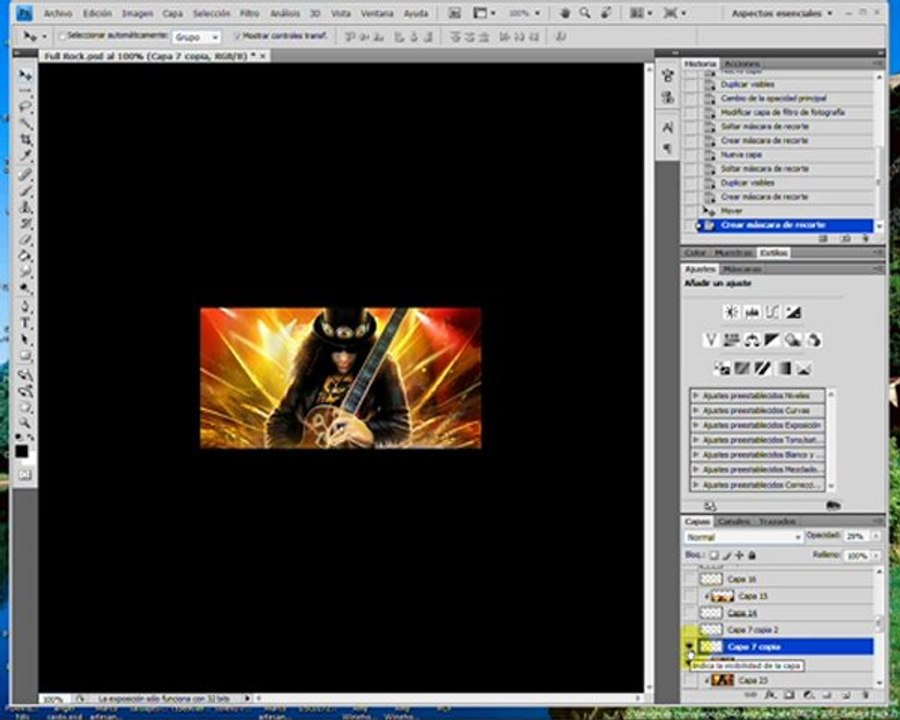
Task: Select Mover history state
Action: pyautogui.click(x=786, y=211)
